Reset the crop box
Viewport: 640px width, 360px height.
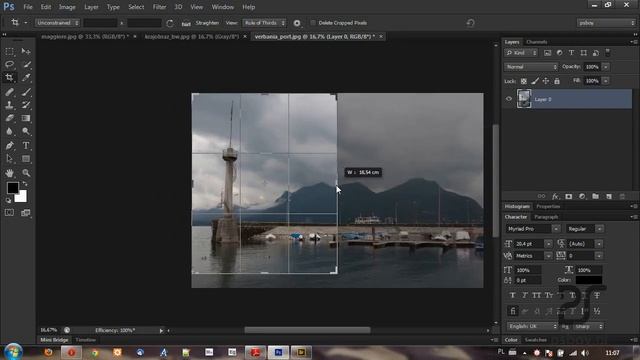[470, 23]
